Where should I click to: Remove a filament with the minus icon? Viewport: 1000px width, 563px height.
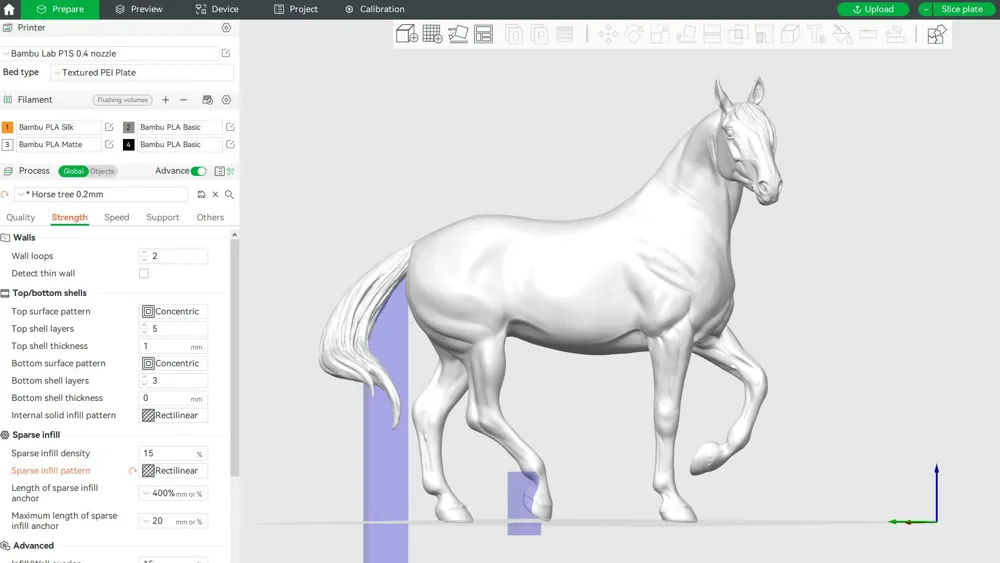point(184,99)
